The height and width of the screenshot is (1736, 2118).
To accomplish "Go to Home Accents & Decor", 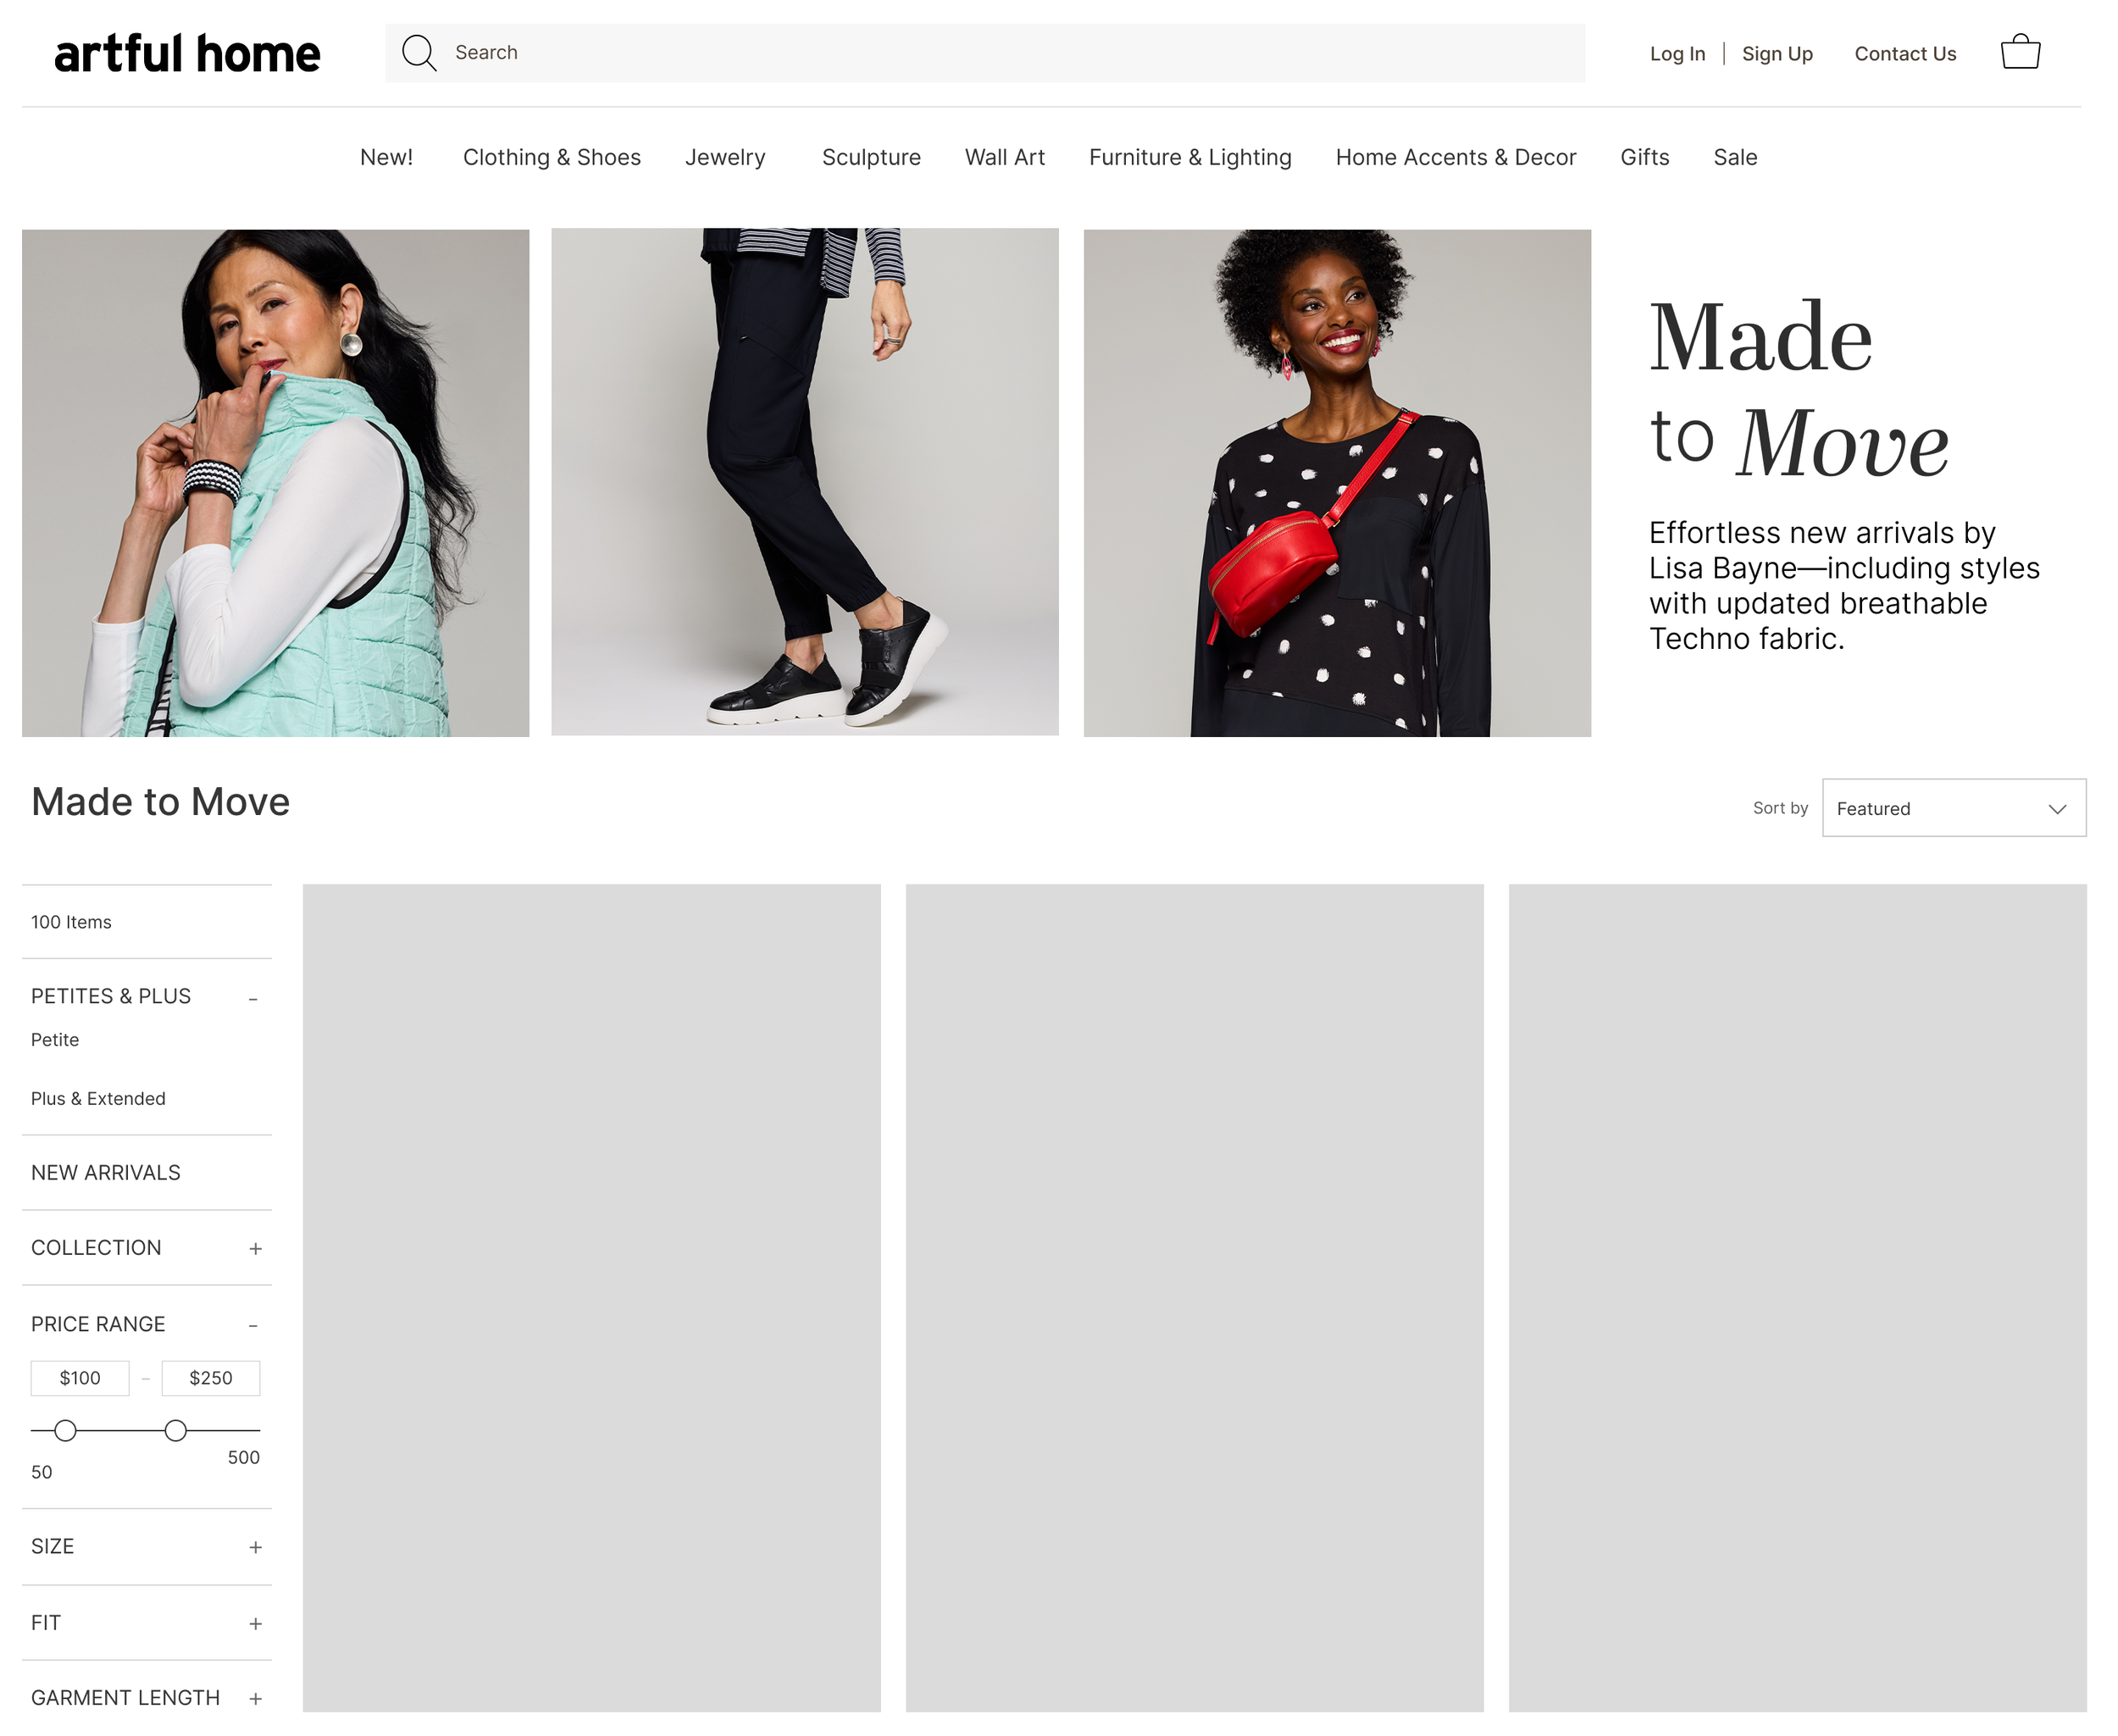I will pyautogui.click(x=1455, y=157).
